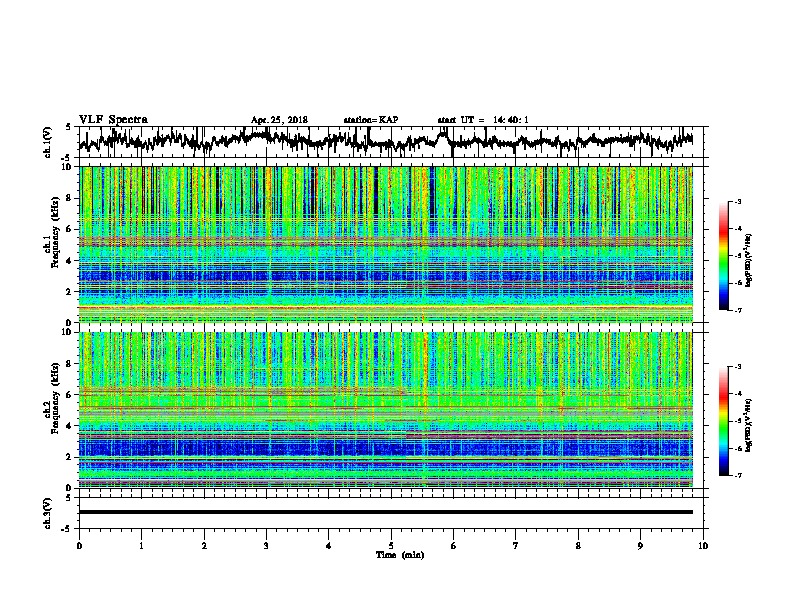Click the time axis tick label 6

(454, 546)
